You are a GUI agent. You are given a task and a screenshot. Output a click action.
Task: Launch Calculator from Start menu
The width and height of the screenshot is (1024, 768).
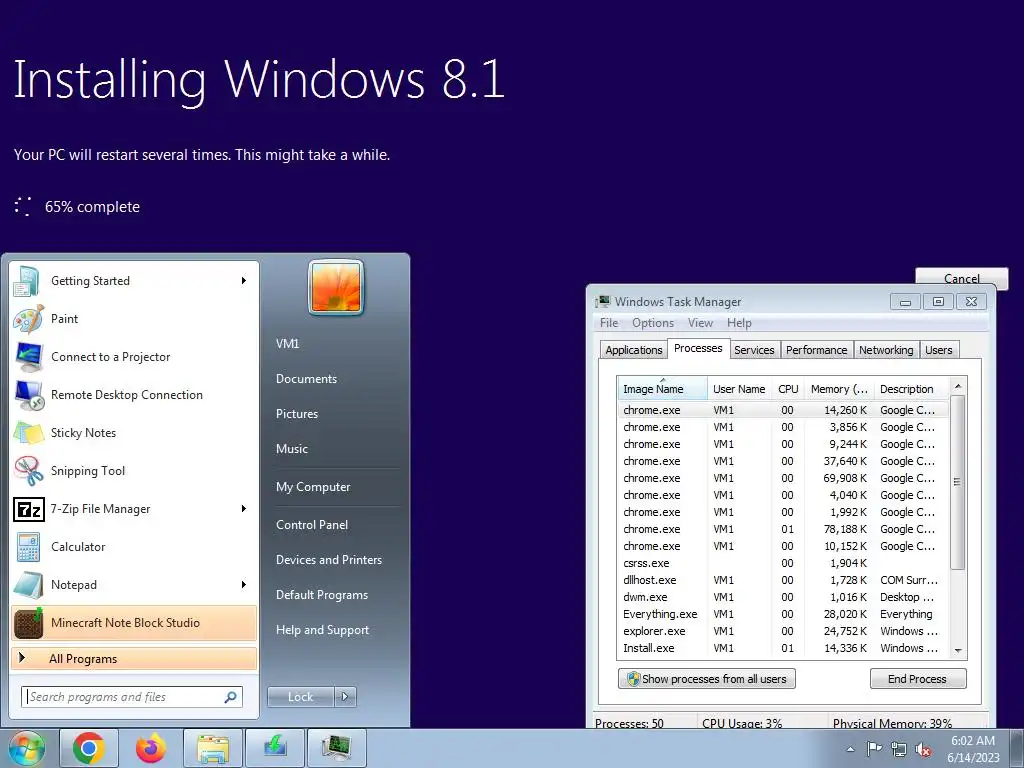134,547
